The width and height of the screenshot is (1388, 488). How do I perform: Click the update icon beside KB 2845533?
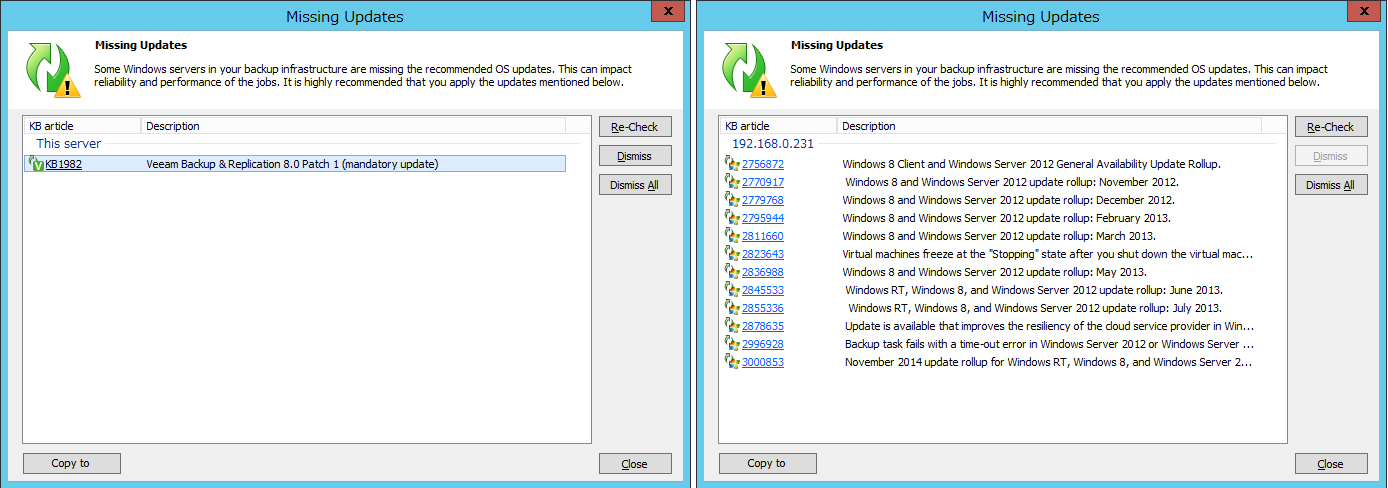click(732, 290)
